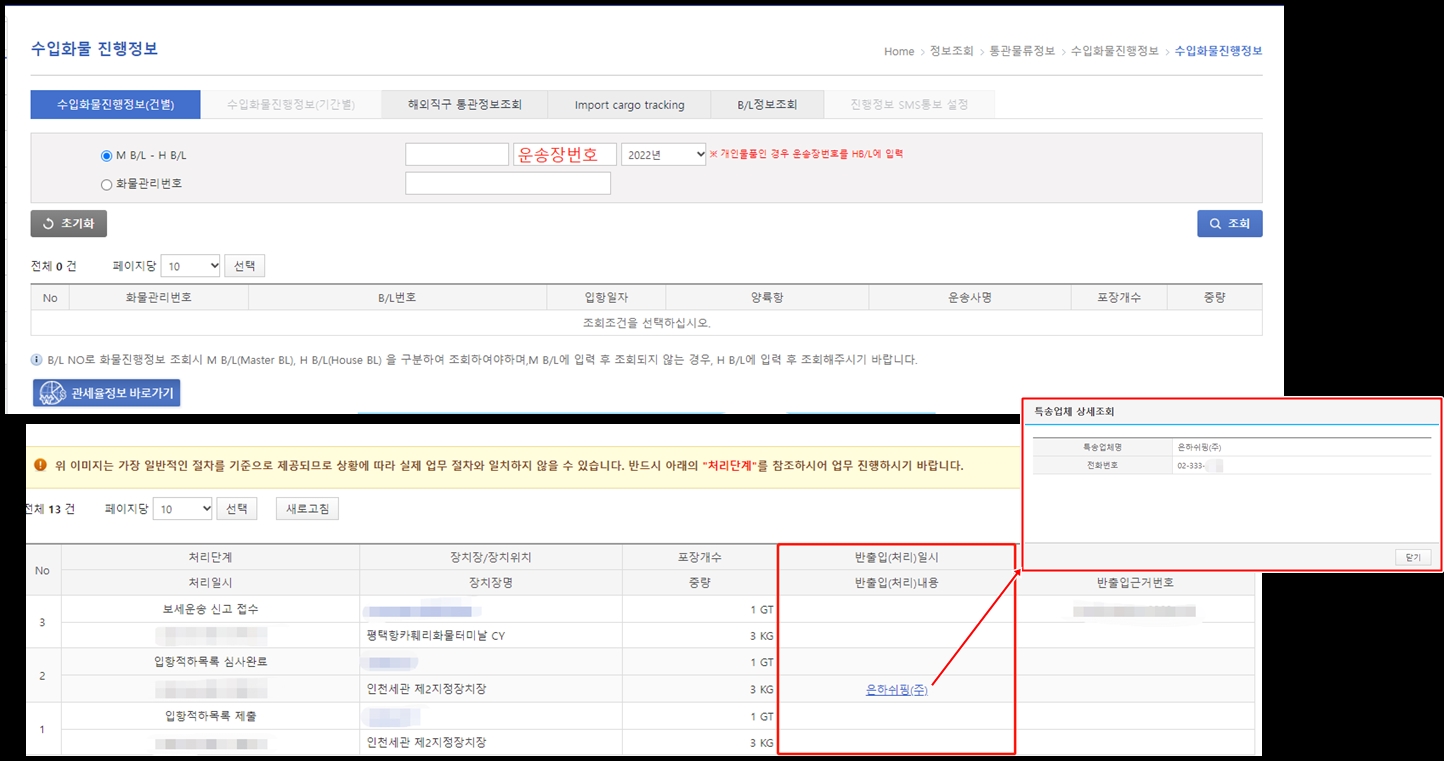Open the 2022년 year dropdown
This screenshot has width=1444, height=761.
click(x=664, y=154)
